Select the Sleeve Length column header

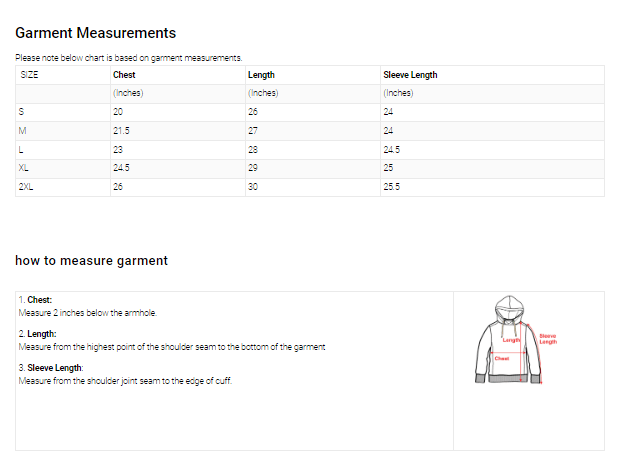point(410,75)
